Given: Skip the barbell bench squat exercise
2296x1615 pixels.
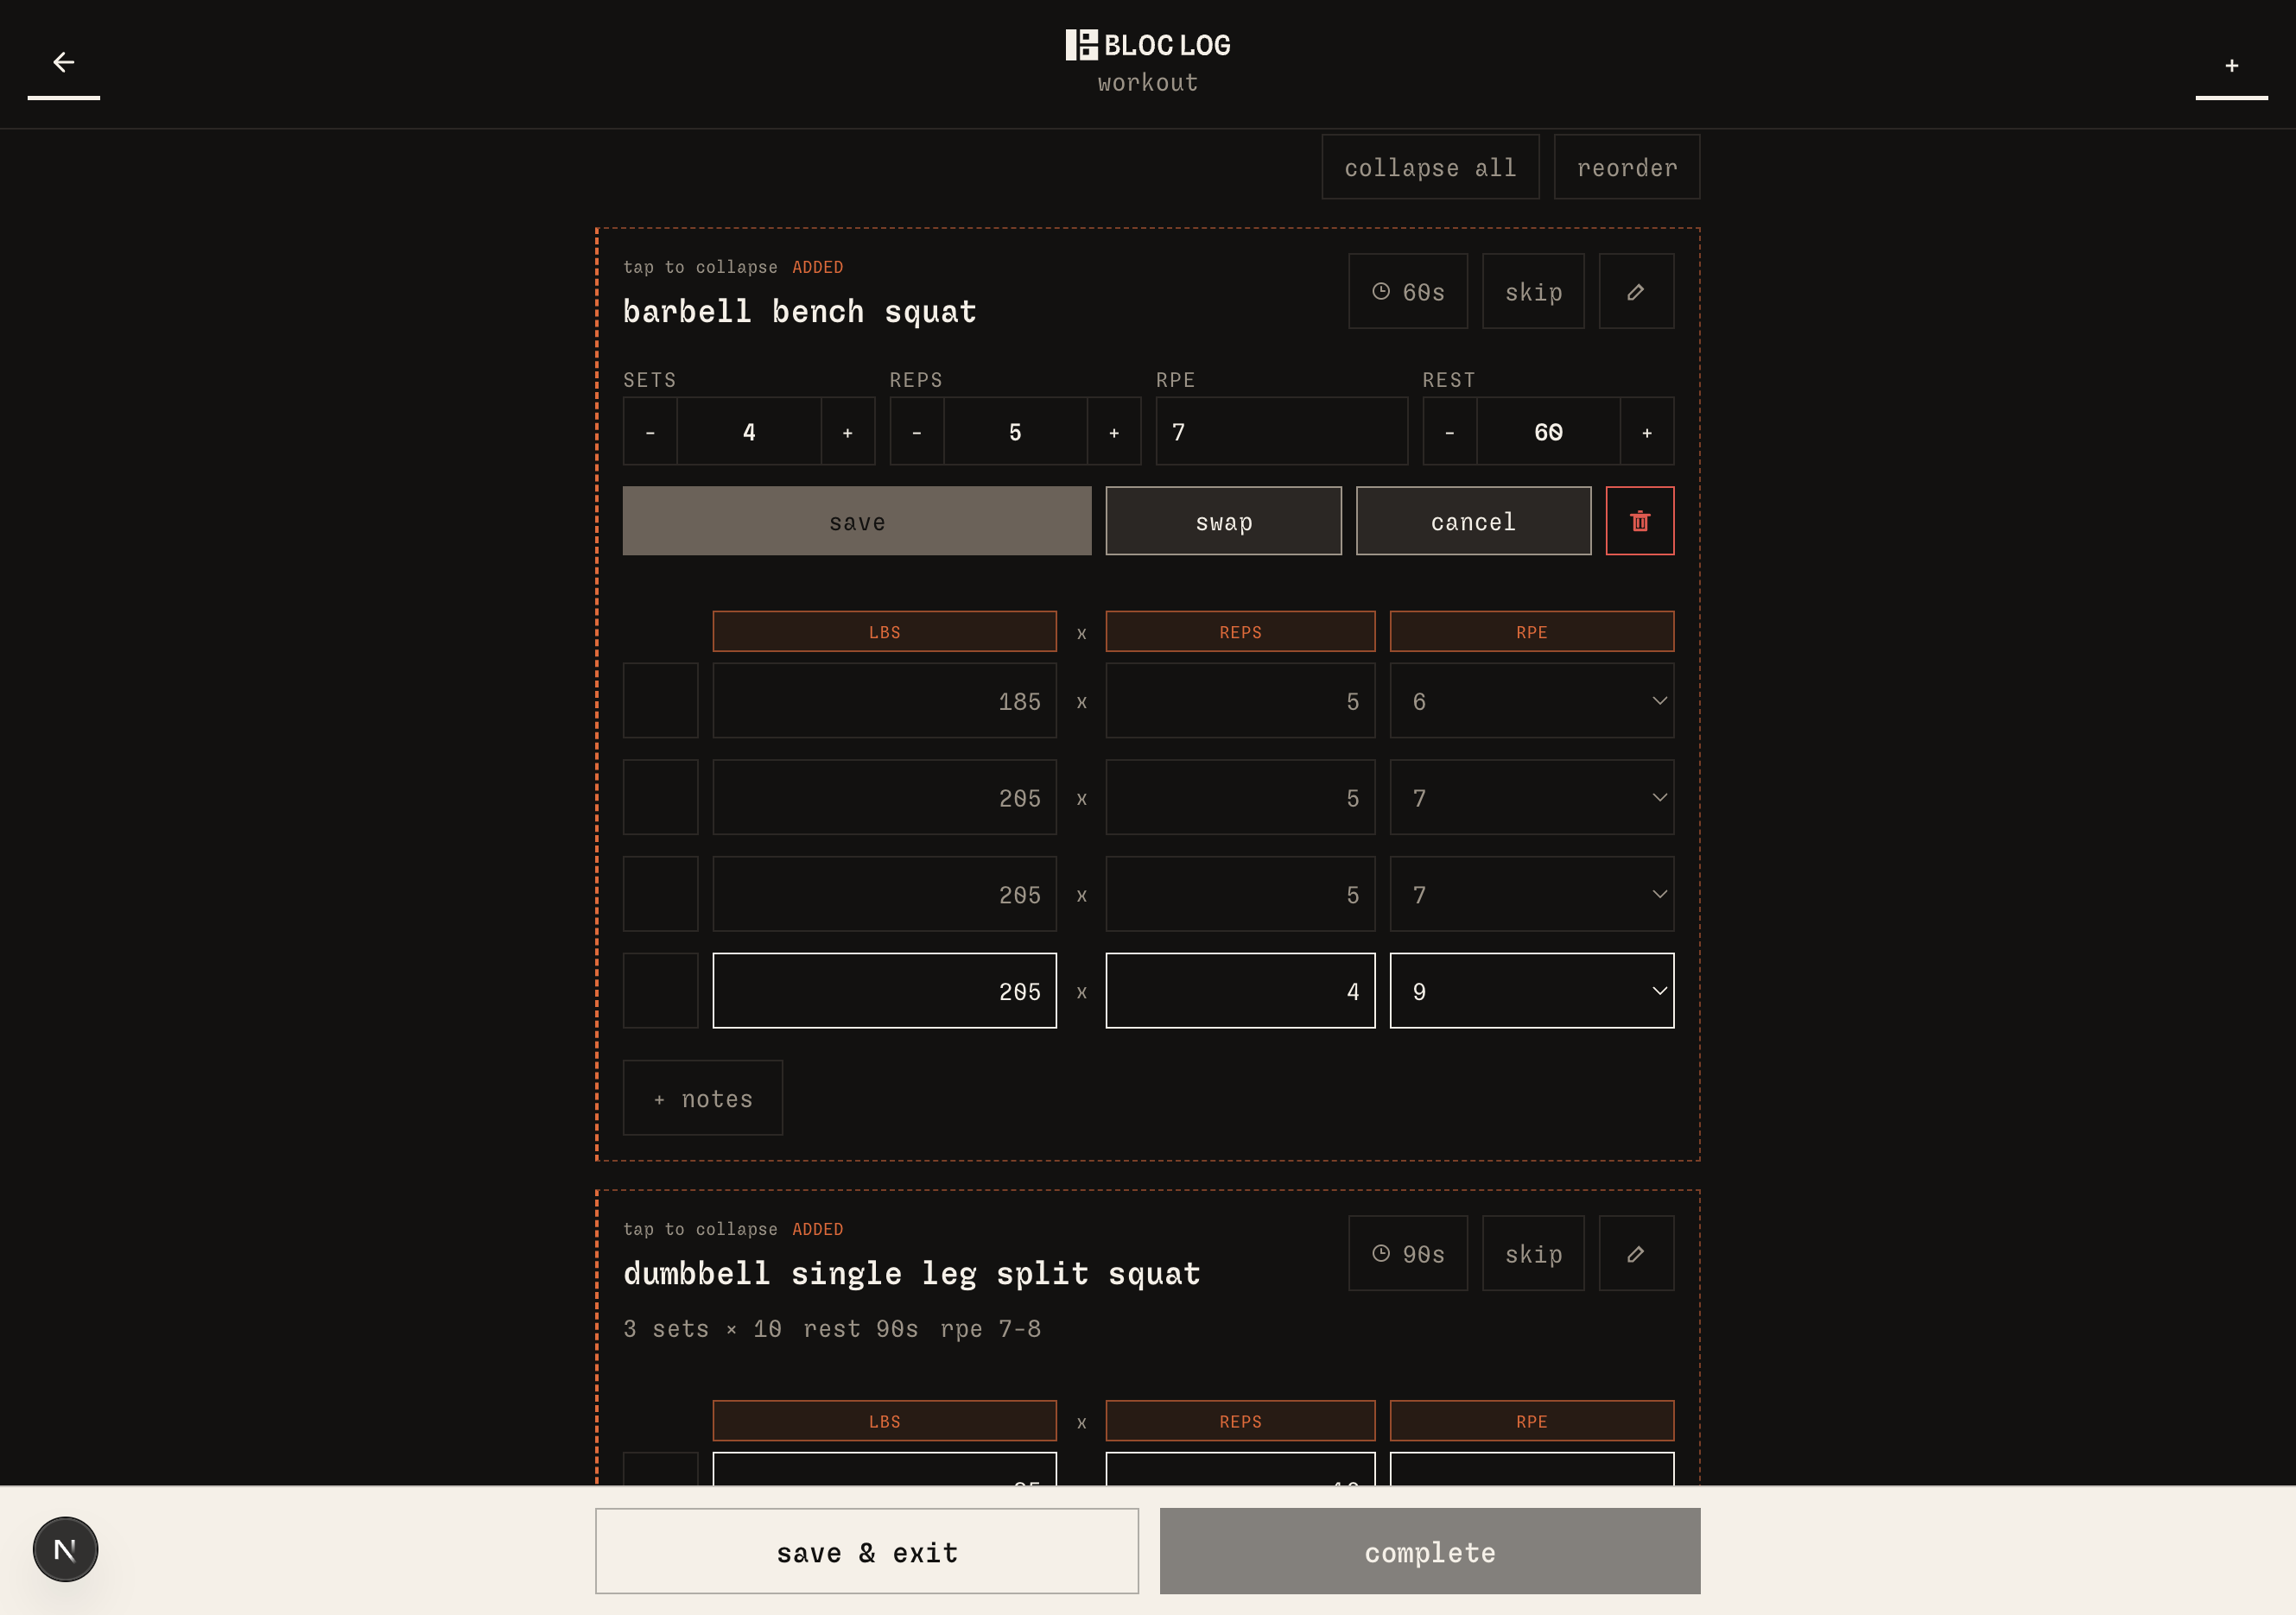Looking at the screenshot, I should pyautogui.click(x=1533, y=291).
